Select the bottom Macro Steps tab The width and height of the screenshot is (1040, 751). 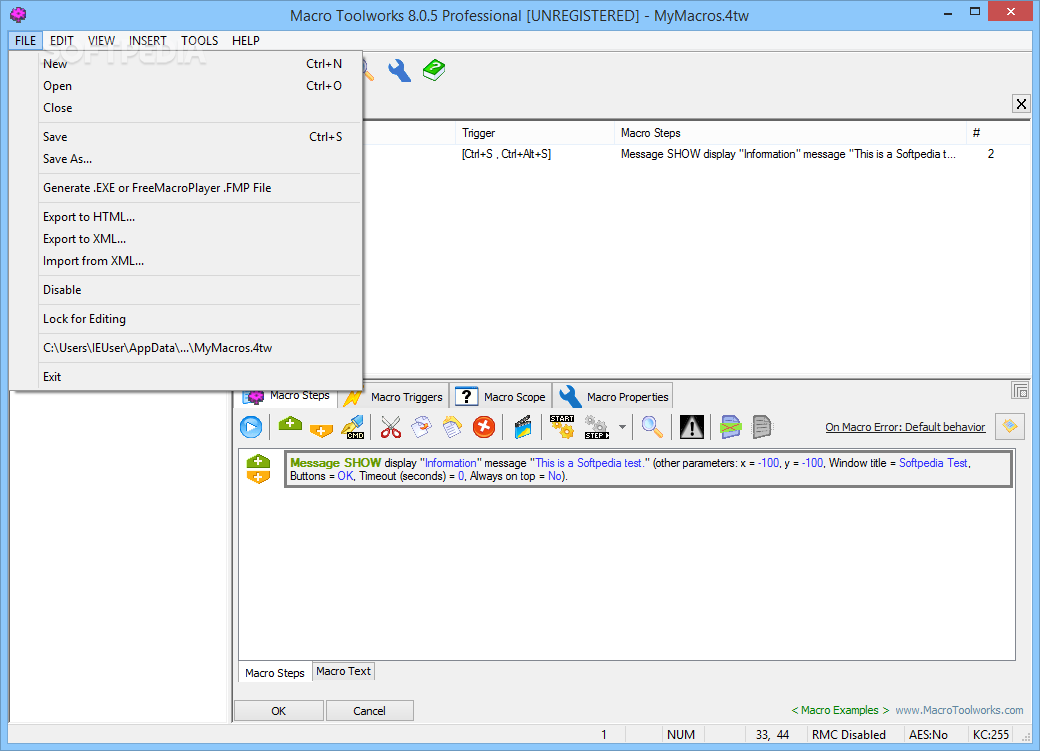coord(275,673)
